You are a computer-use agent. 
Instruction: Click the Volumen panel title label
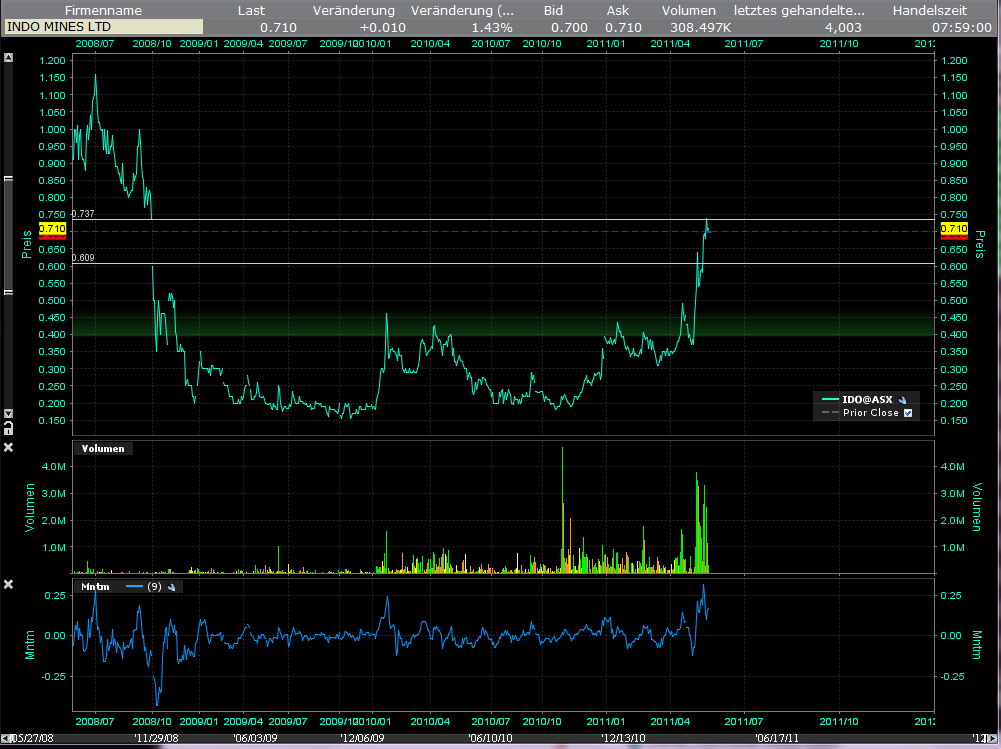click(103, 448)
